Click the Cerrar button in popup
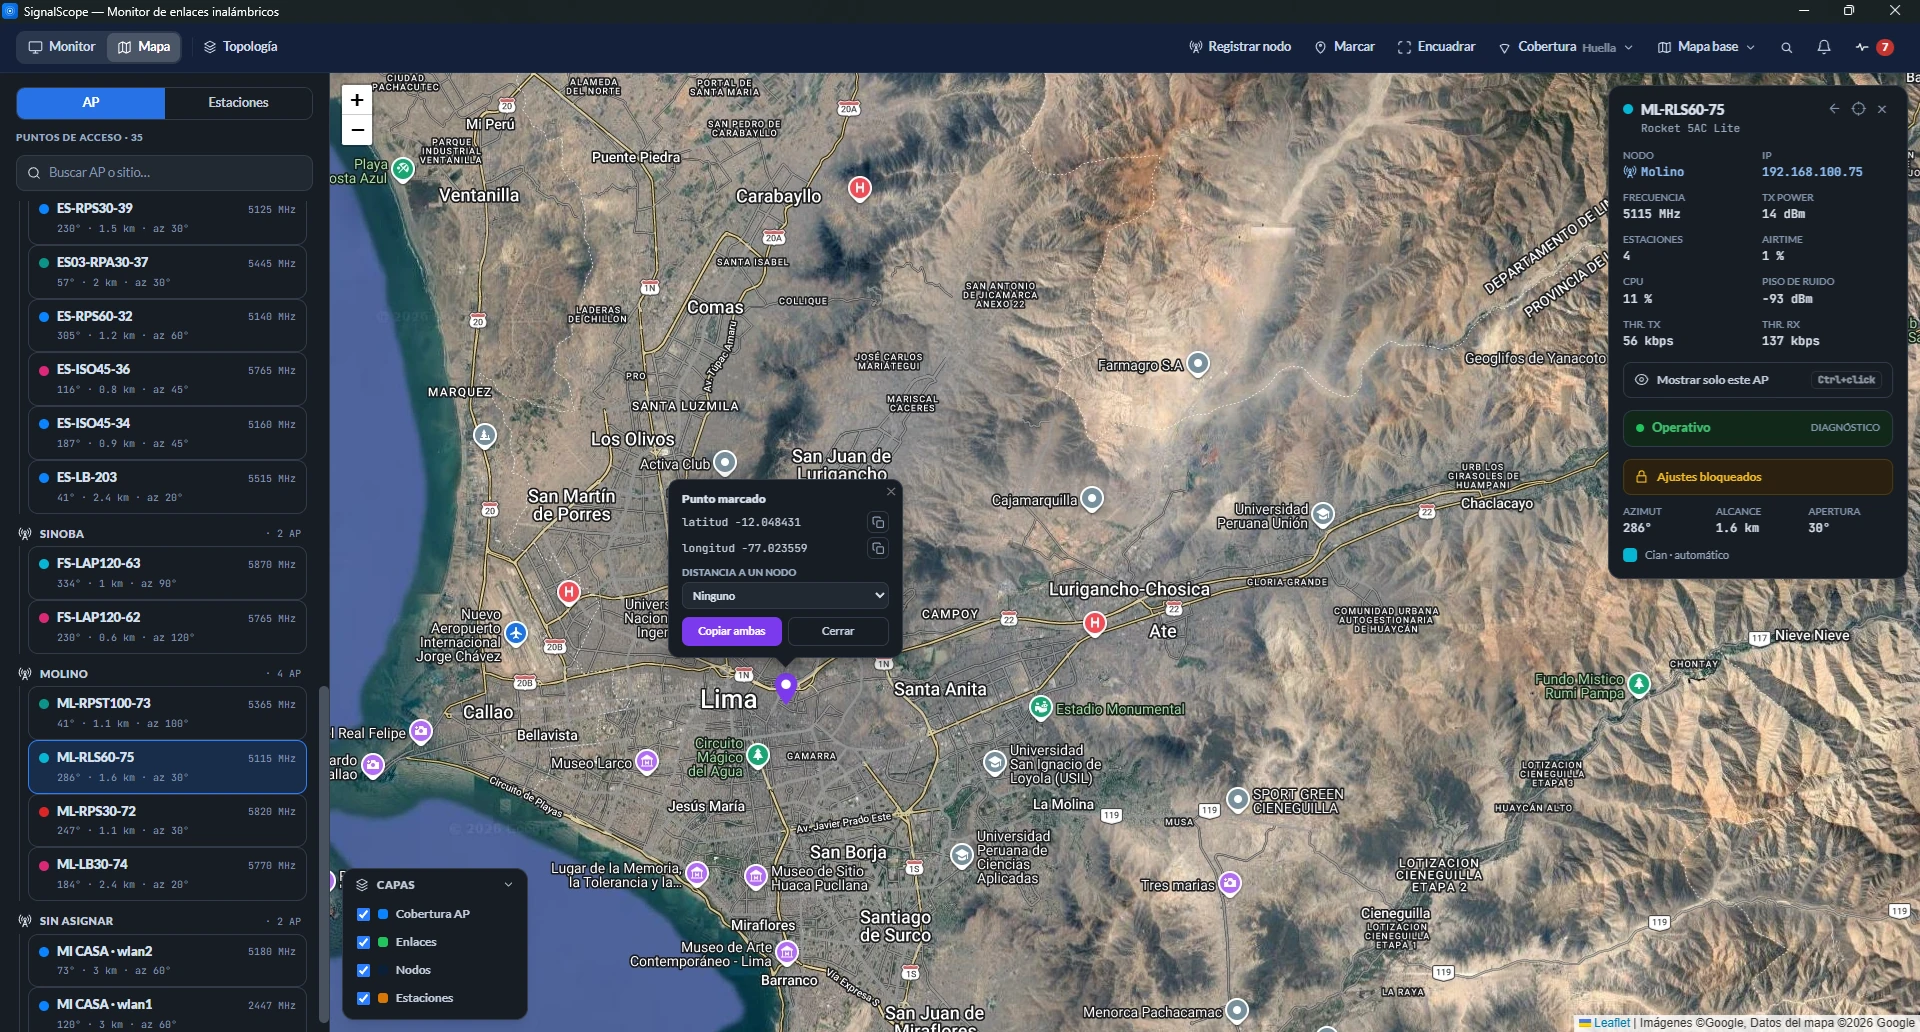The height and width of the screenshot is (1032, 1920). click(x=838, y=632)
